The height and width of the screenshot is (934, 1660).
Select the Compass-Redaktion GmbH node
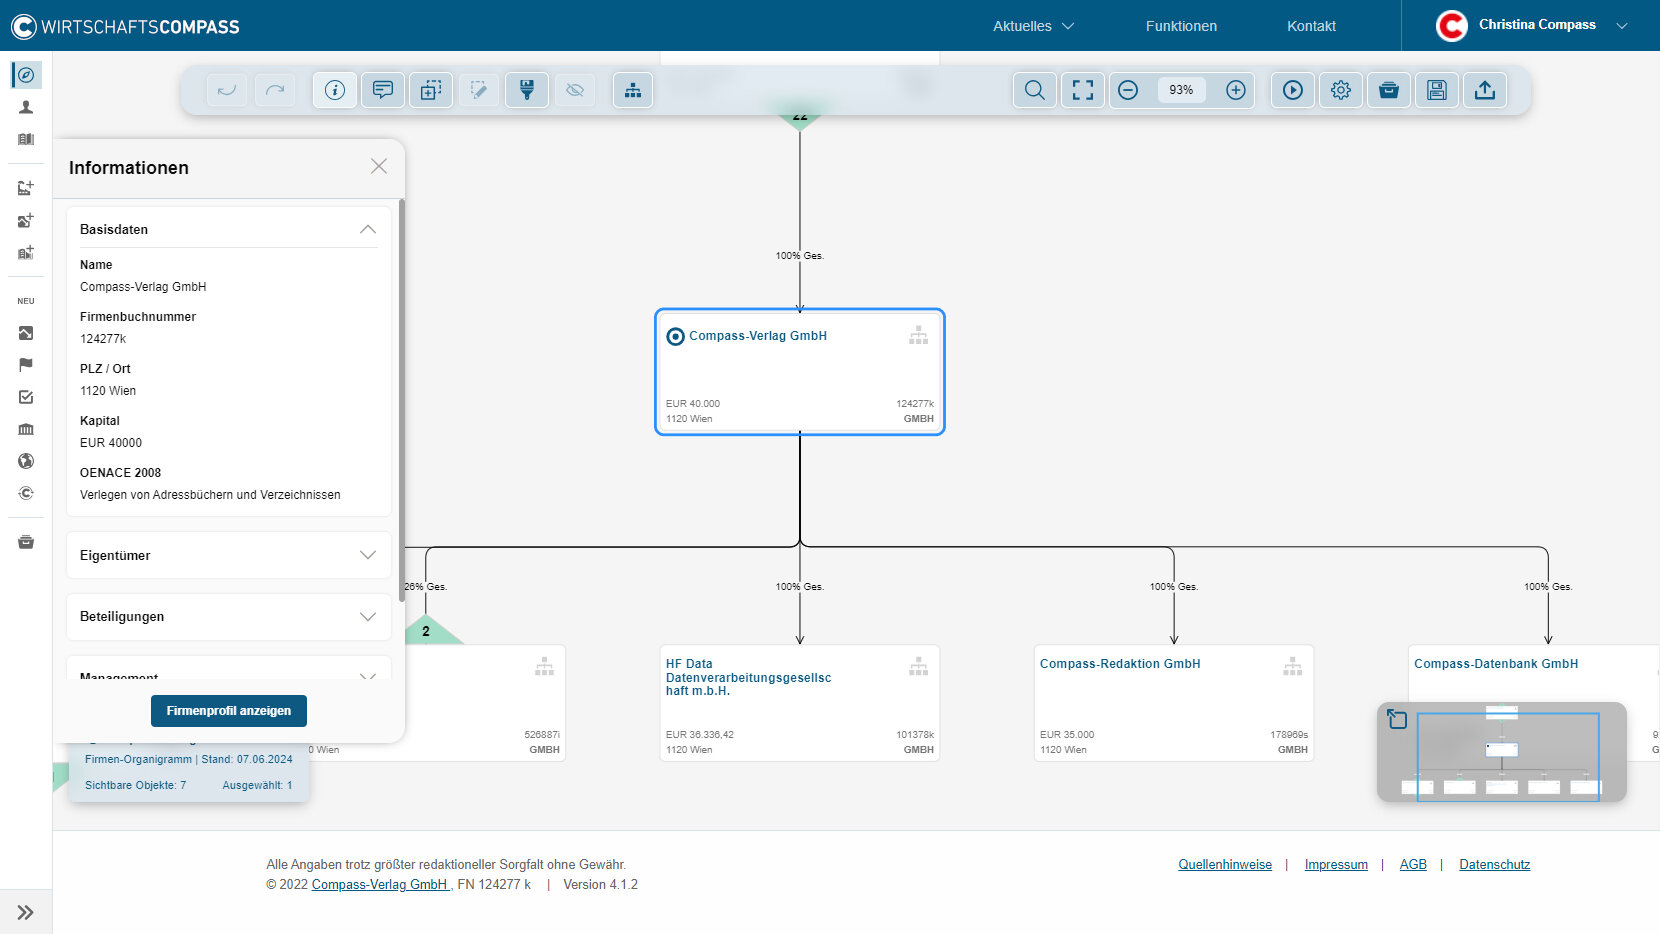click(1174, 703)
